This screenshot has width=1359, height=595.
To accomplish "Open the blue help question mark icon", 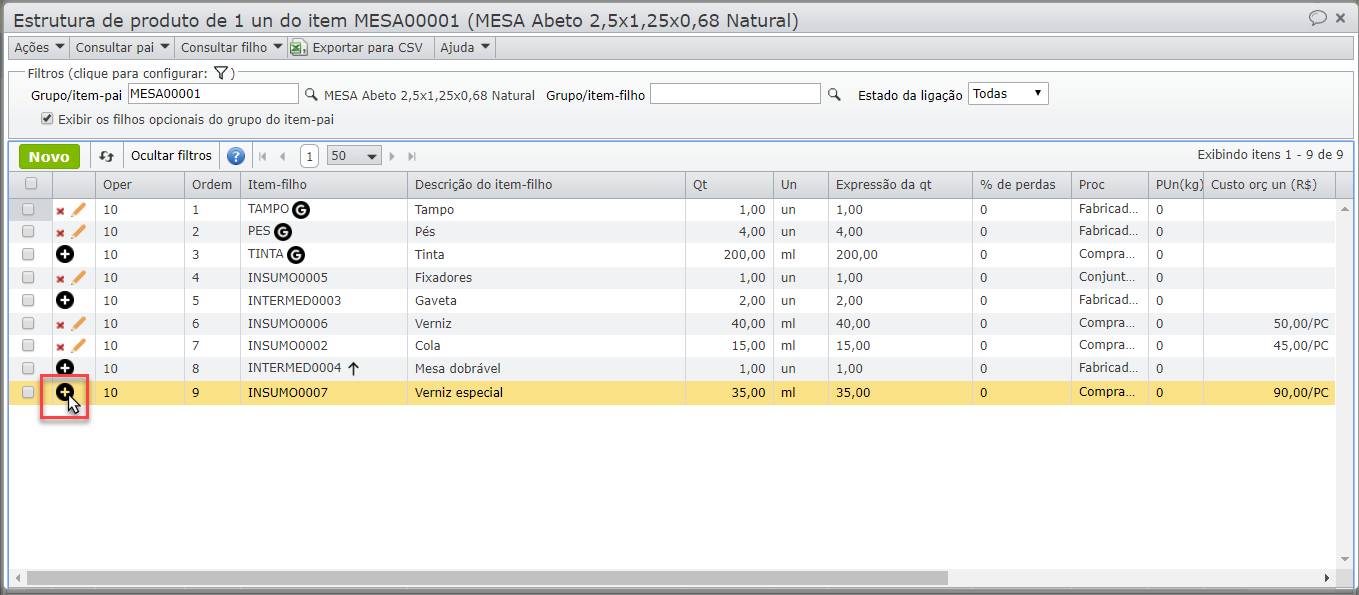I will coord(236,156).
